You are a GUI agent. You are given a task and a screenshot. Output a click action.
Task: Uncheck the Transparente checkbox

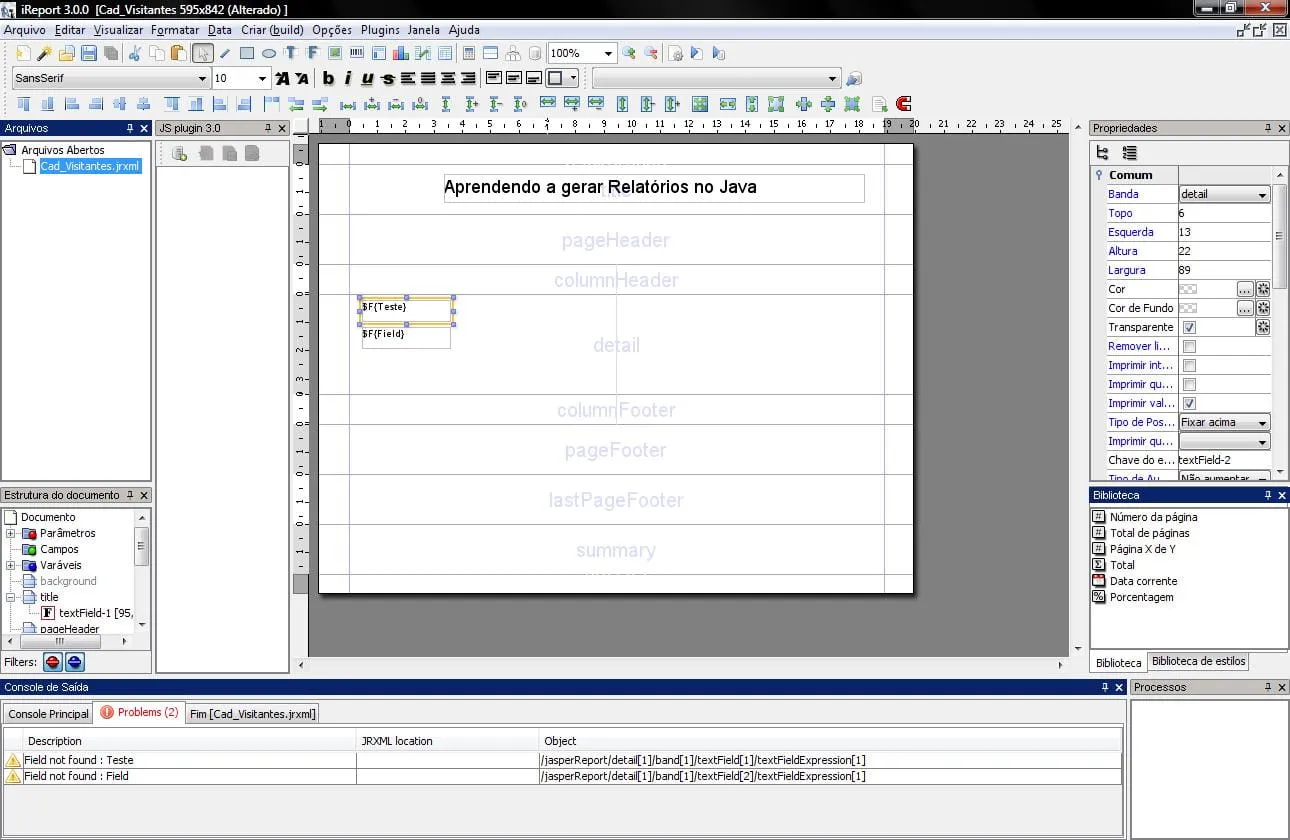point(1189,328)
